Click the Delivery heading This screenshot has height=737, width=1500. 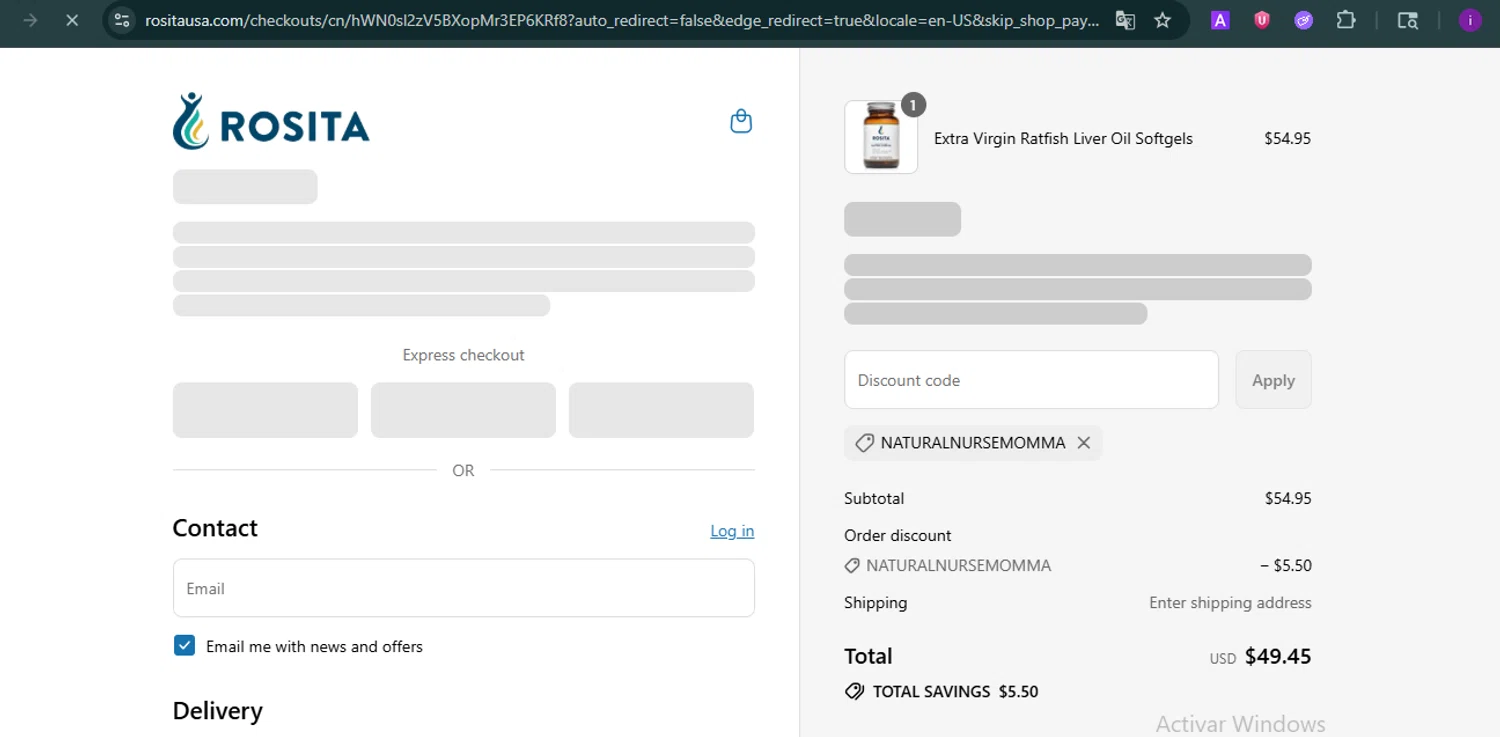pyautogui.click(x=217, y=711)
